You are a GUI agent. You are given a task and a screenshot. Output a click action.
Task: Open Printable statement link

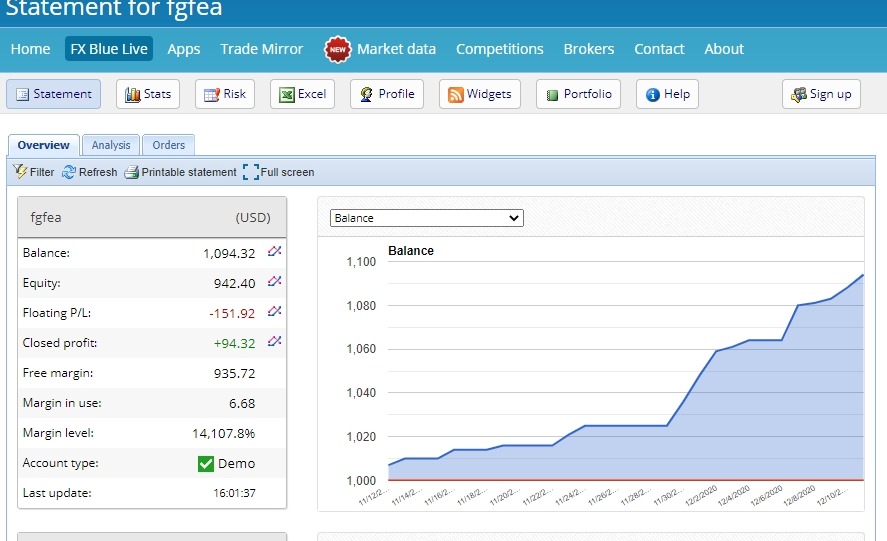tap(181, 172)
